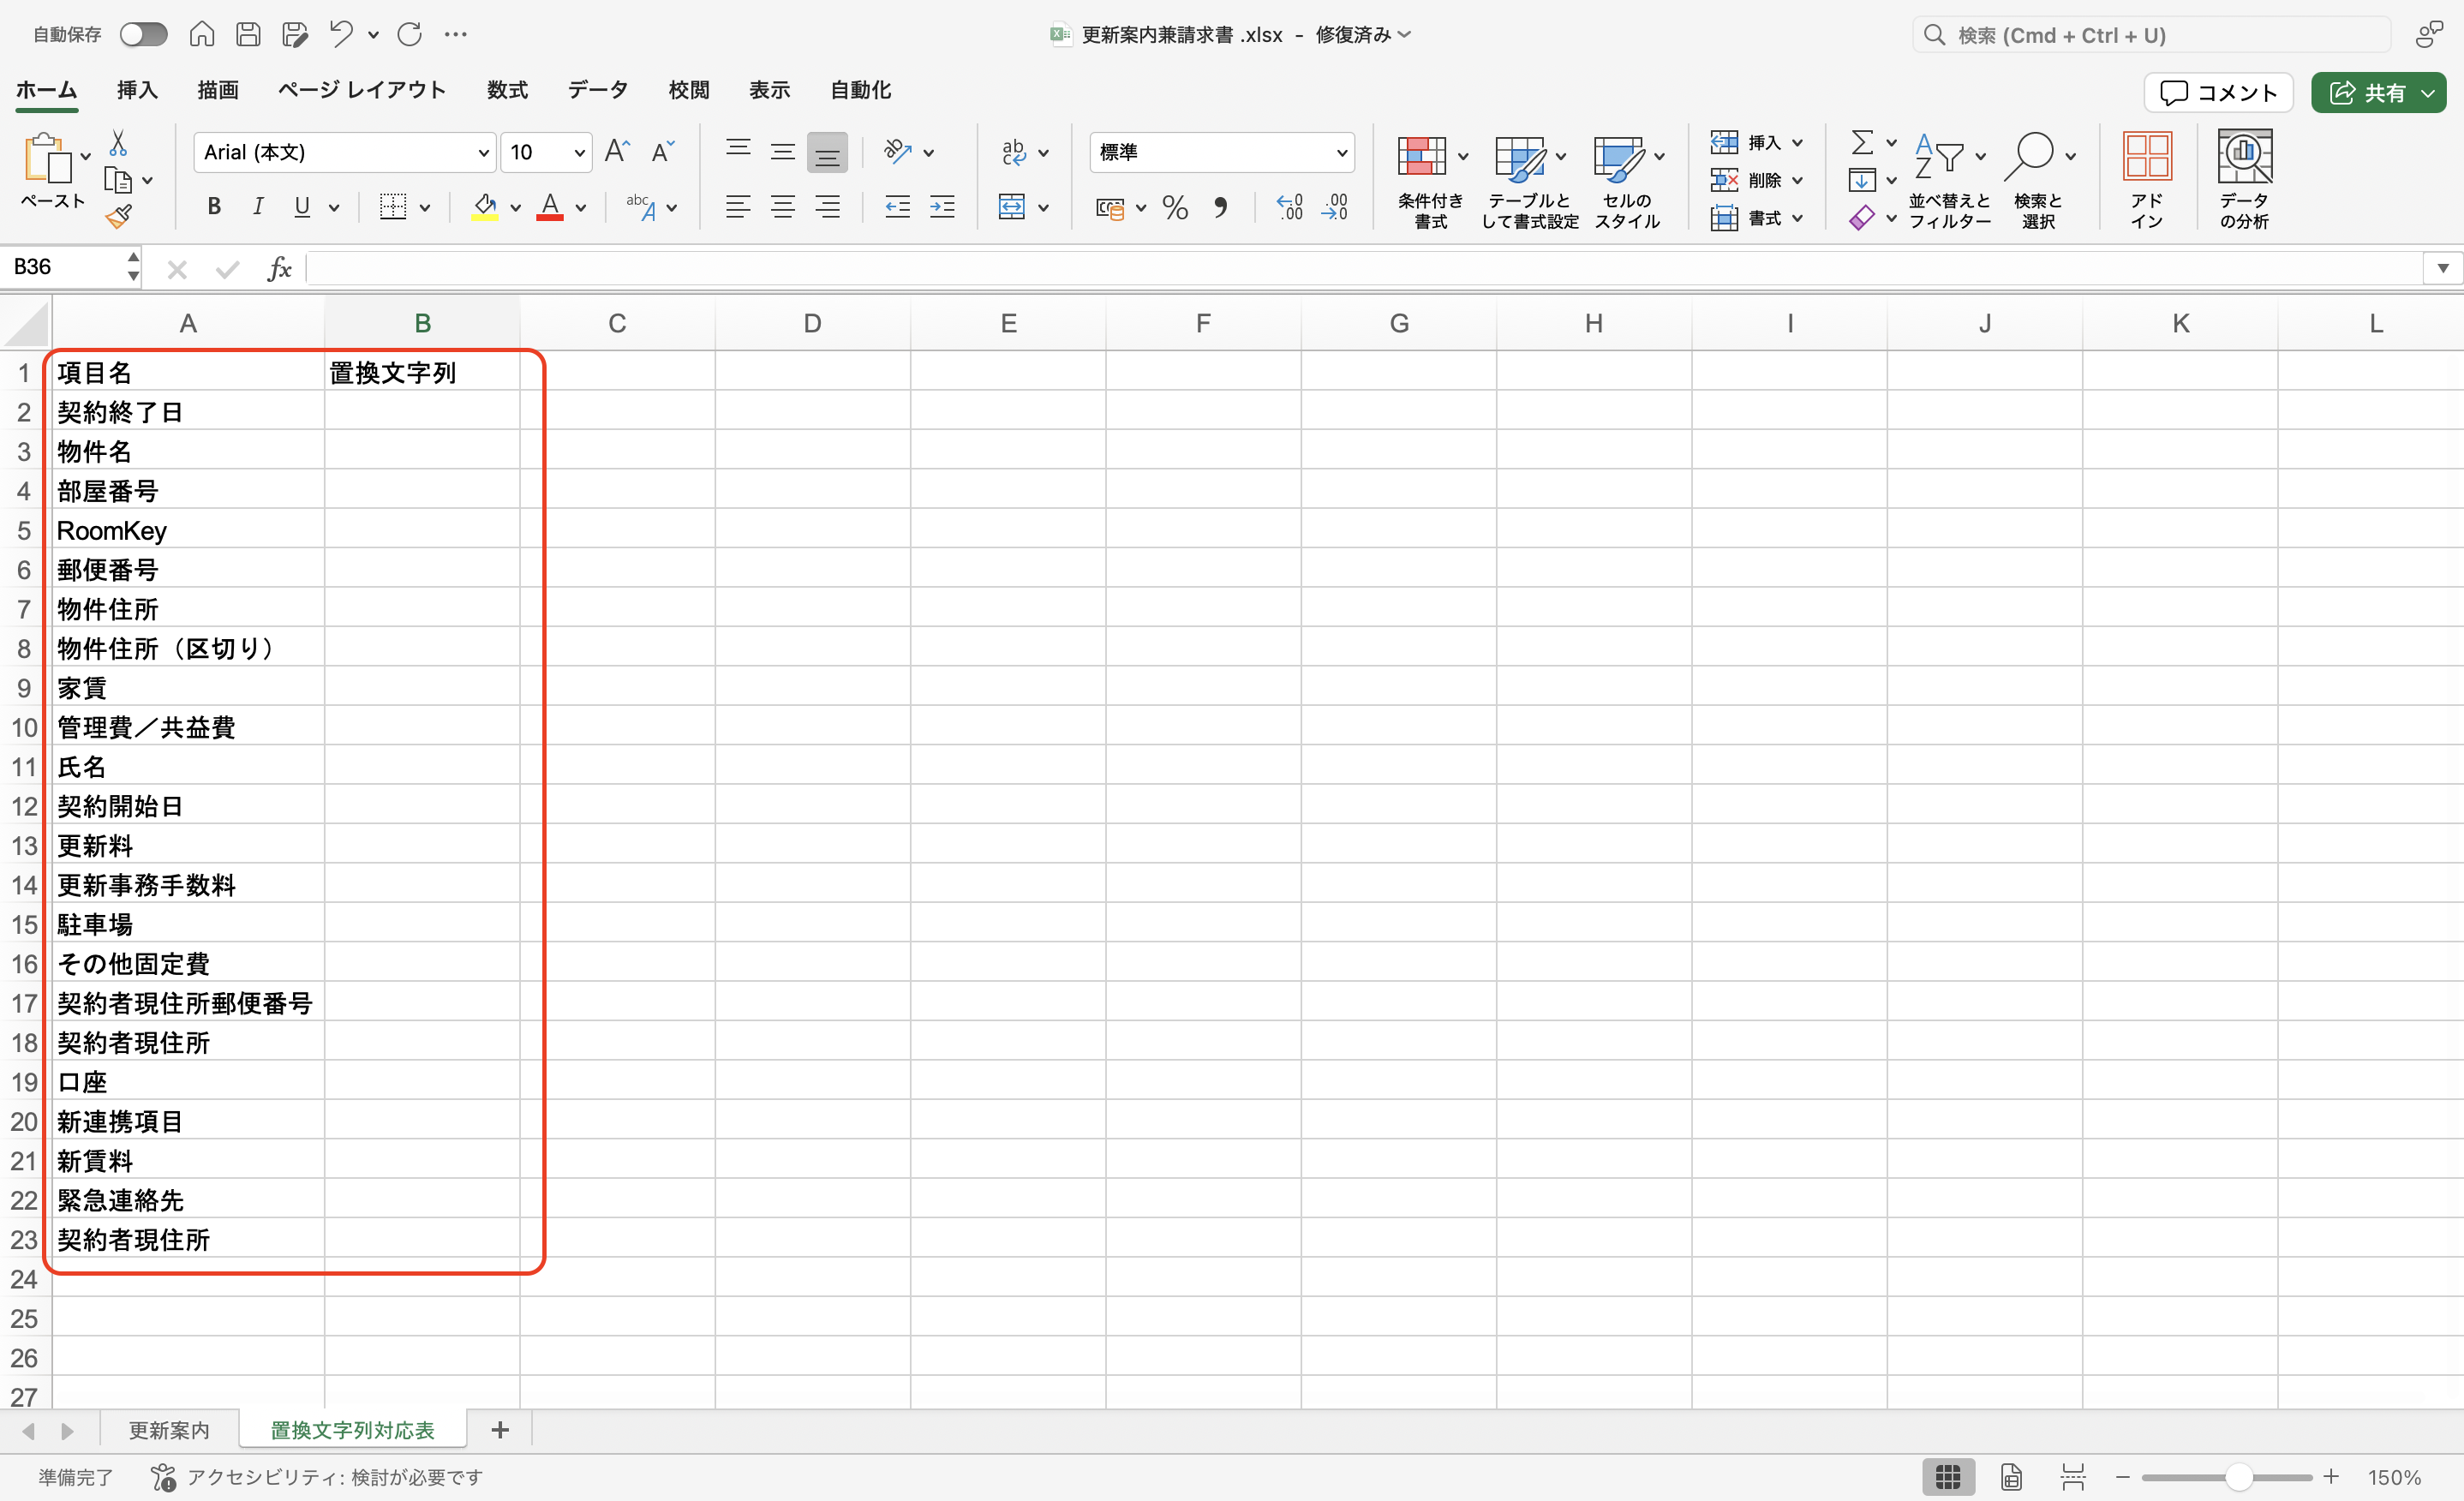Align text left
2464x1501 pixels.
pos(738,207)
